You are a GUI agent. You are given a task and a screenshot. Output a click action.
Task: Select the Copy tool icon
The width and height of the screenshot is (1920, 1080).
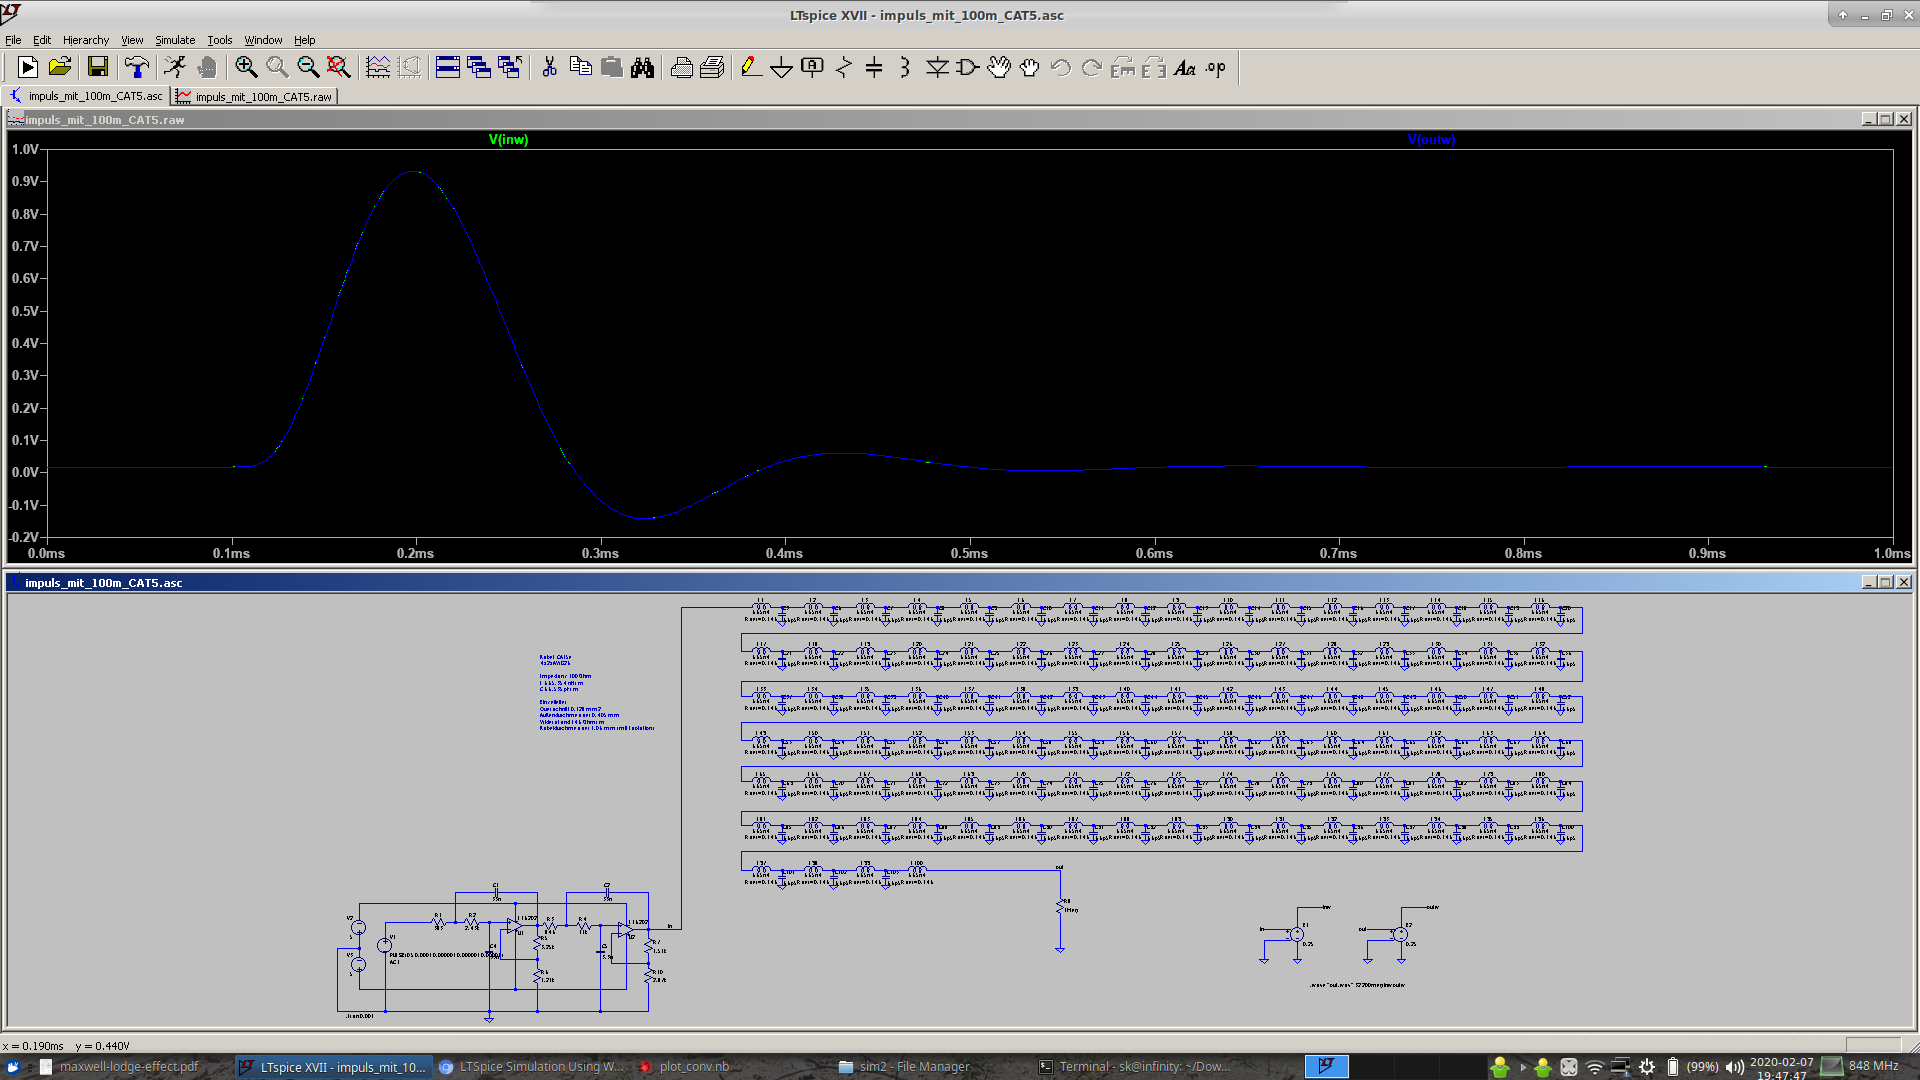pyautogui.click(x=580, y=67)
